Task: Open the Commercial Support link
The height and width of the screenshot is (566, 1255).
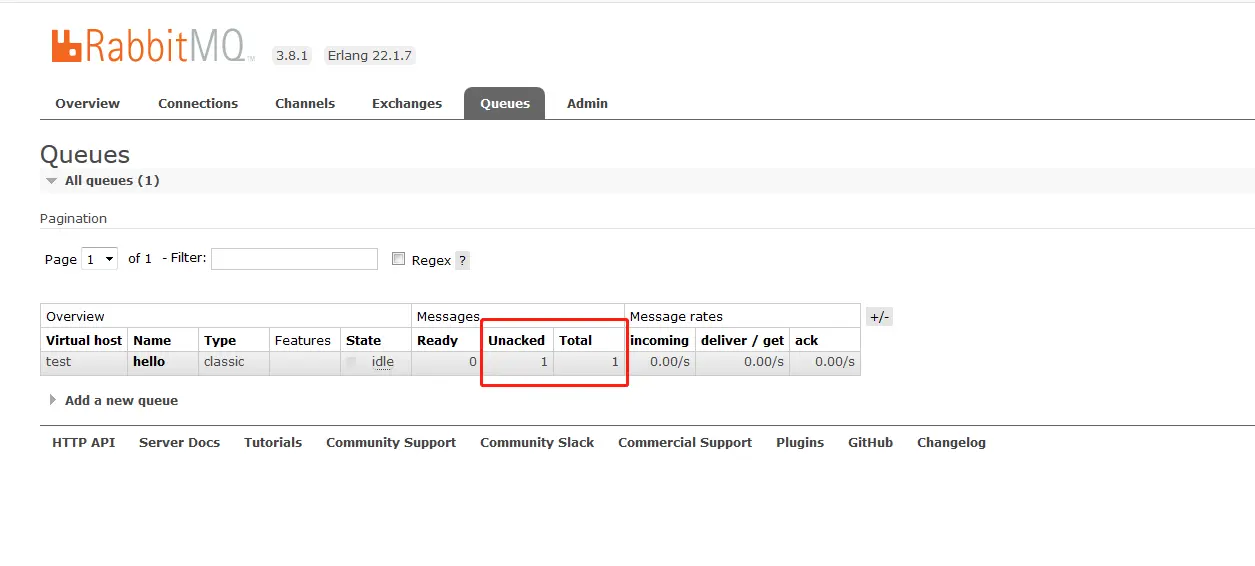Action: point(685,442)
